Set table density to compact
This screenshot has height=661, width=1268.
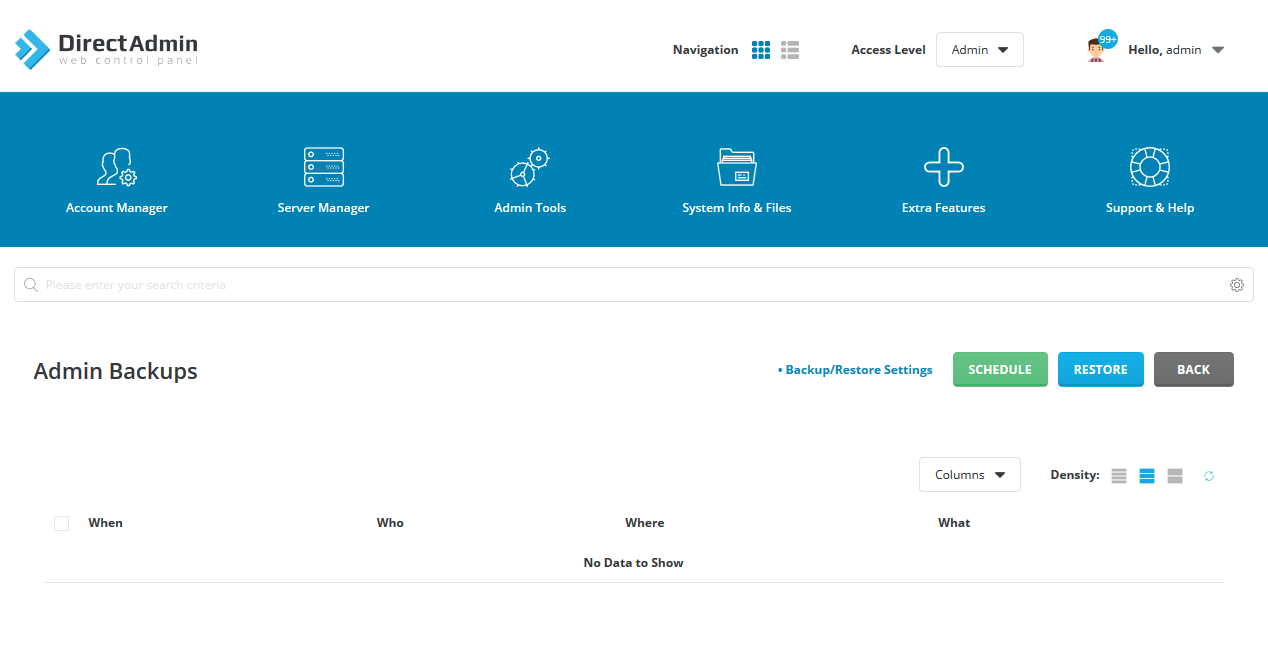coord(1119,476)
